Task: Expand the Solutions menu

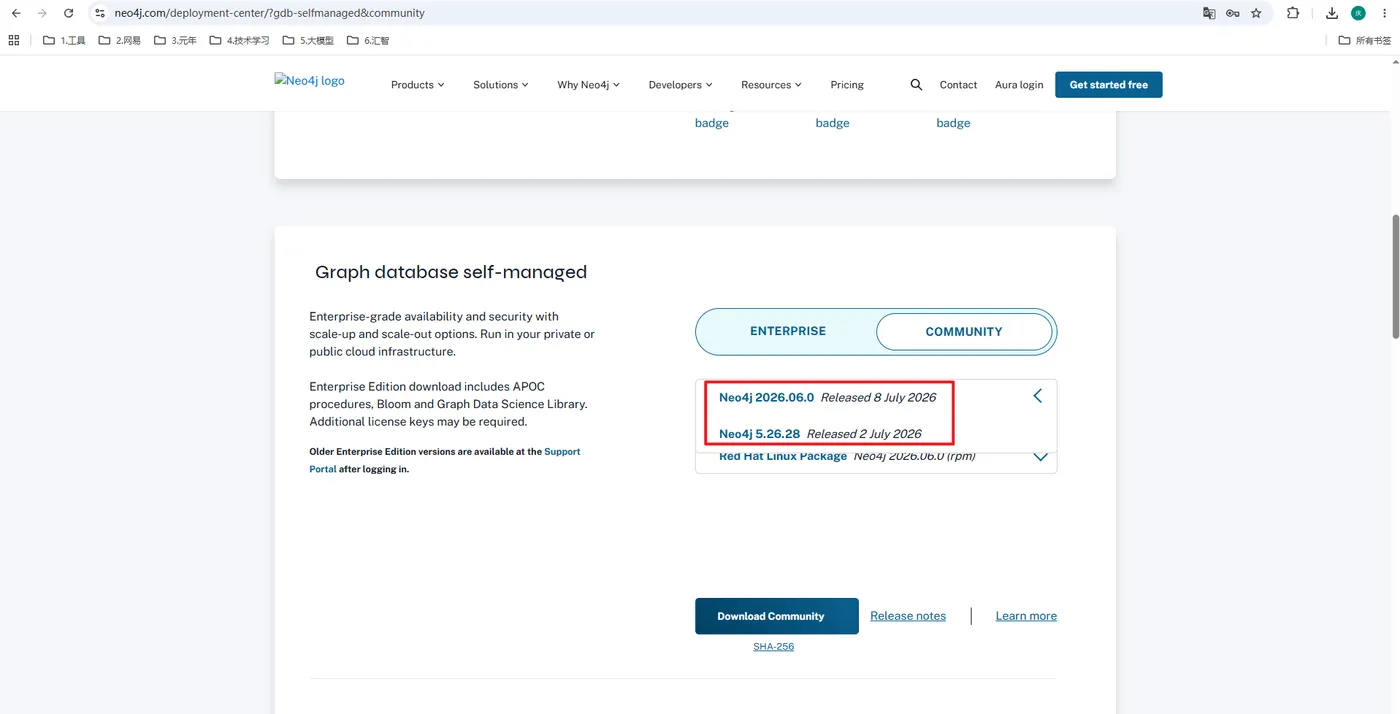Action: [x=500, y=85]
